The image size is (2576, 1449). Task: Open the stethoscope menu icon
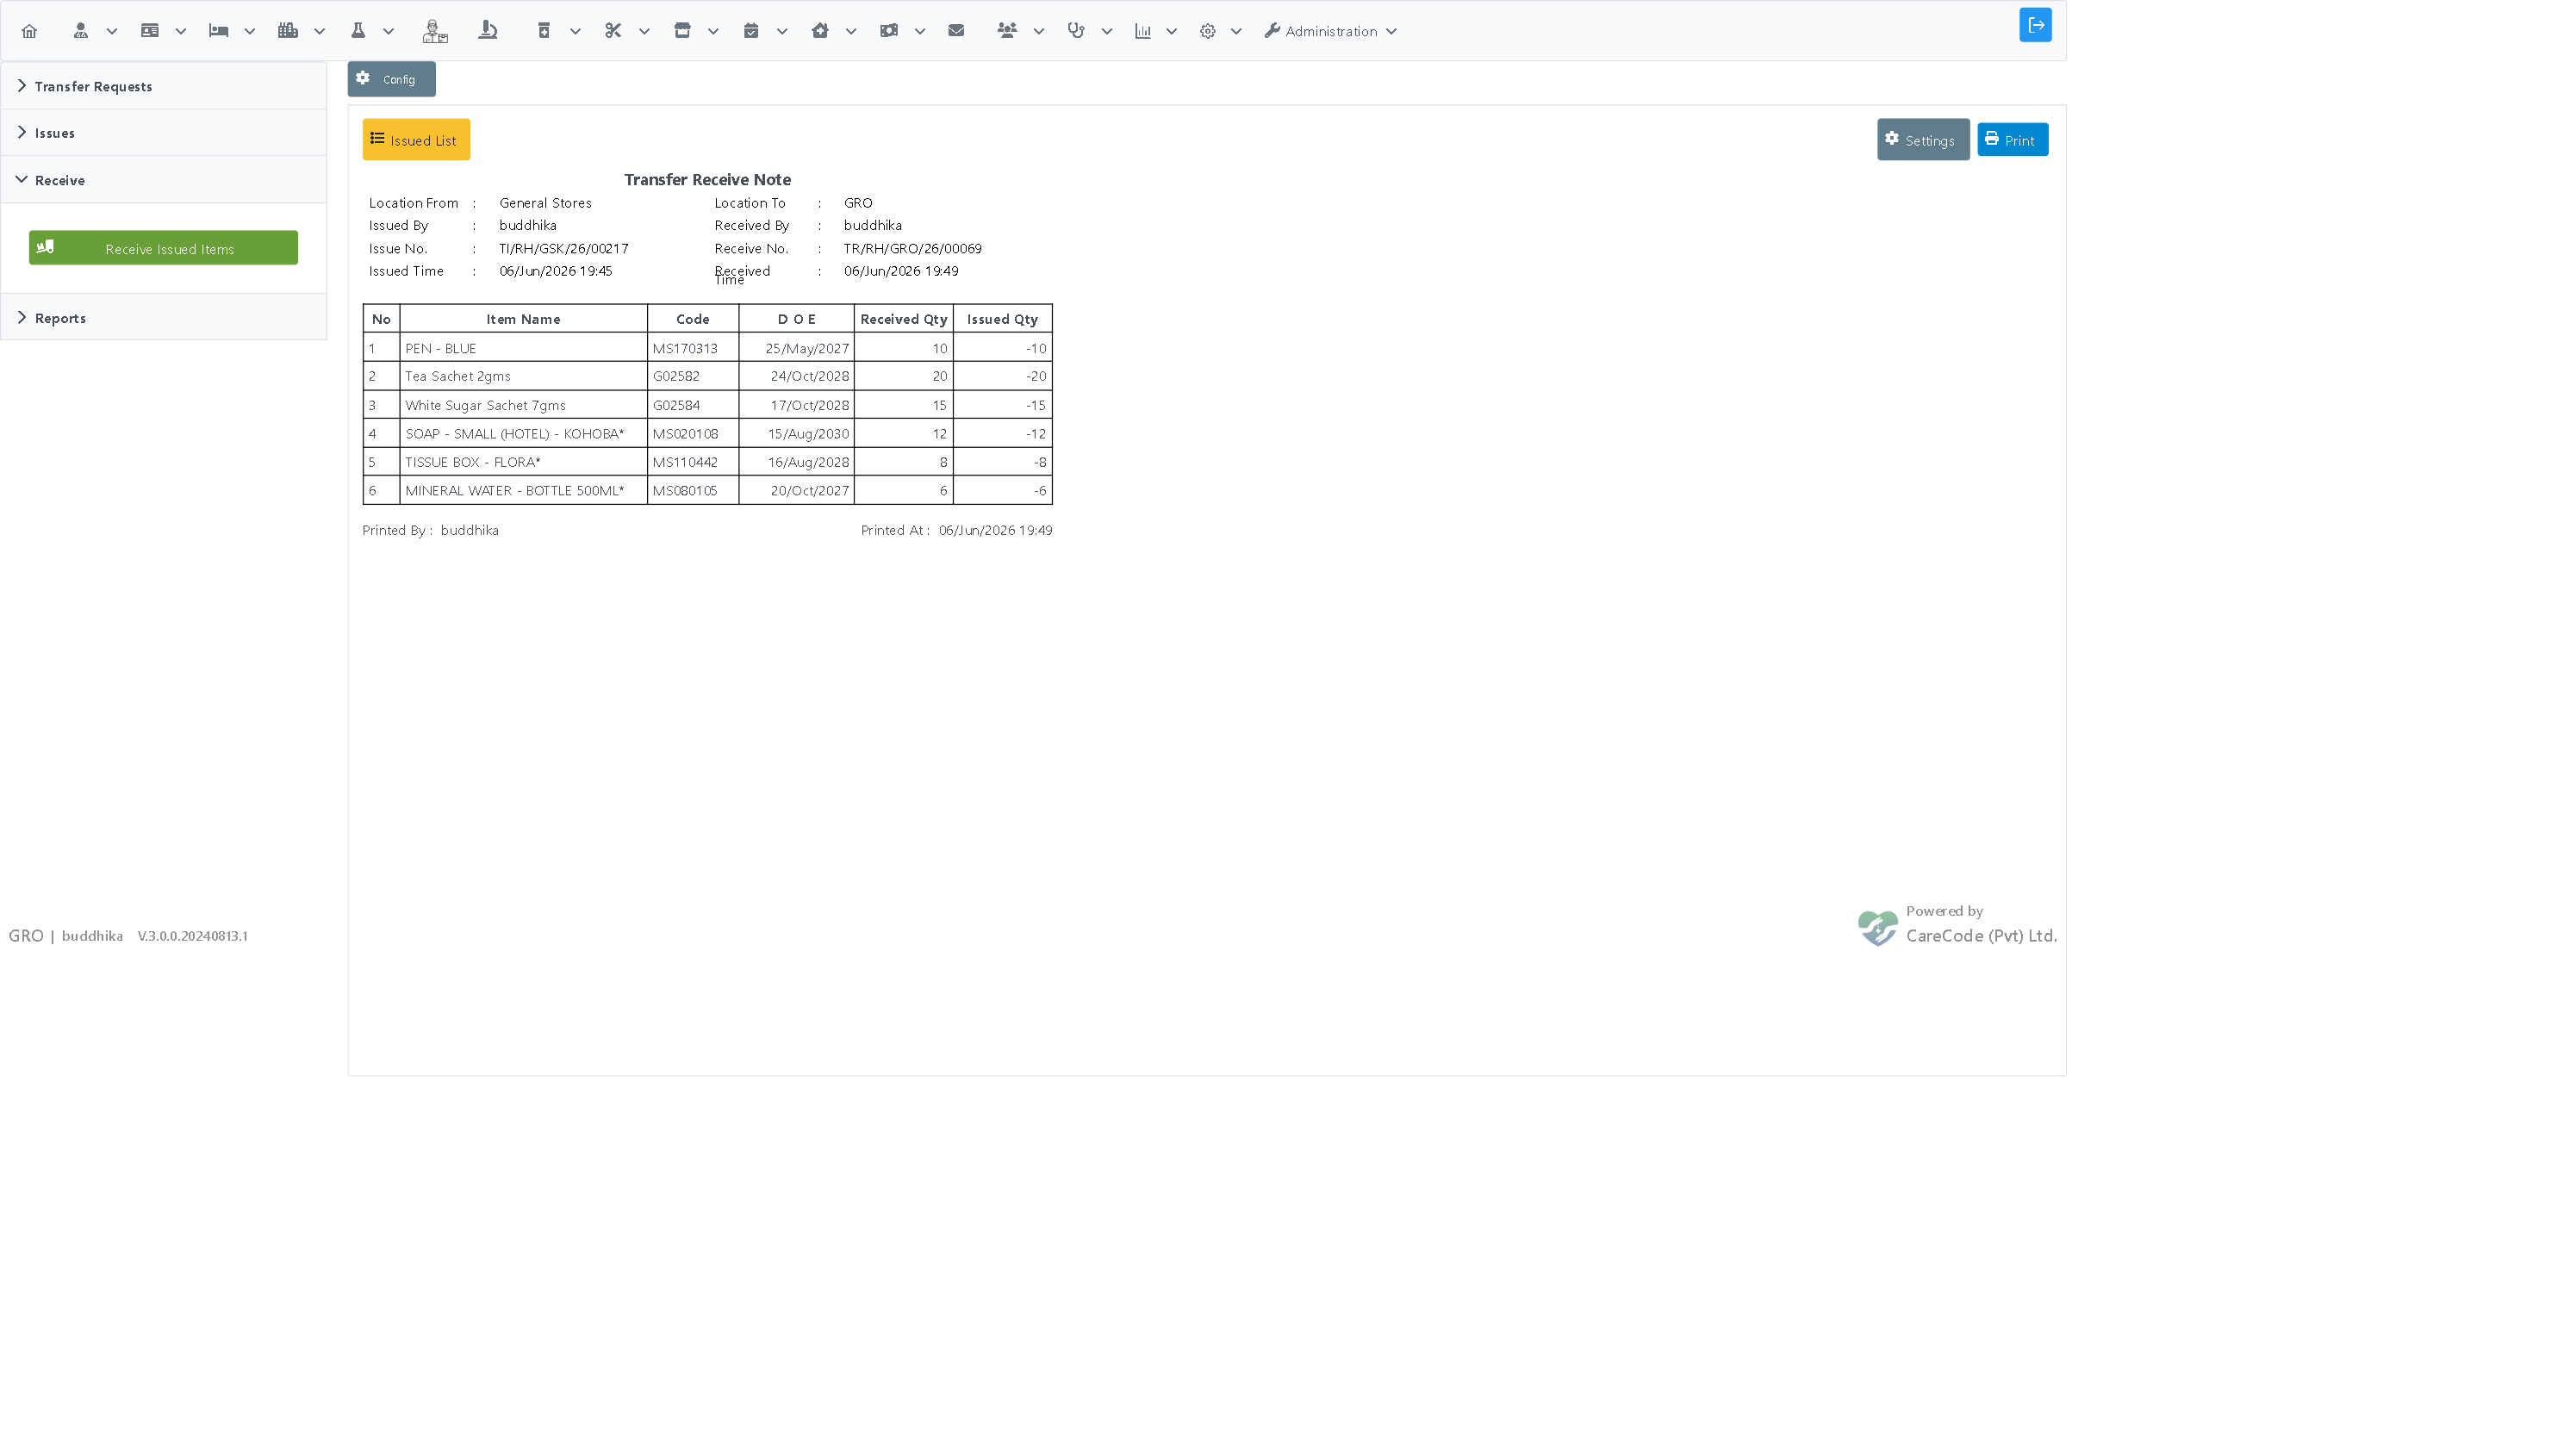(1076, 31)
